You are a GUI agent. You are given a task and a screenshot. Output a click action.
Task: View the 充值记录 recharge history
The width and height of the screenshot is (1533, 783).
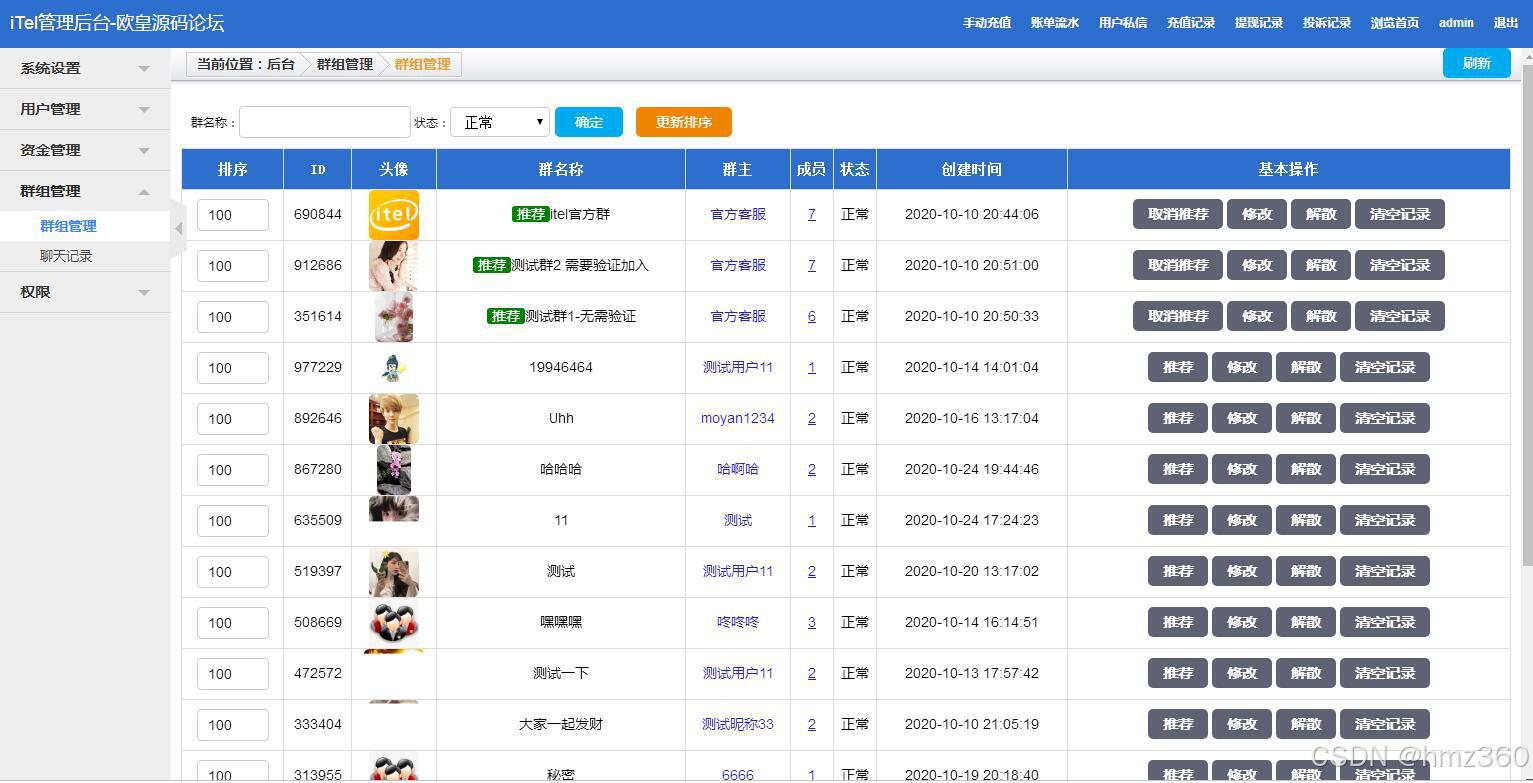pos(1190,22)
